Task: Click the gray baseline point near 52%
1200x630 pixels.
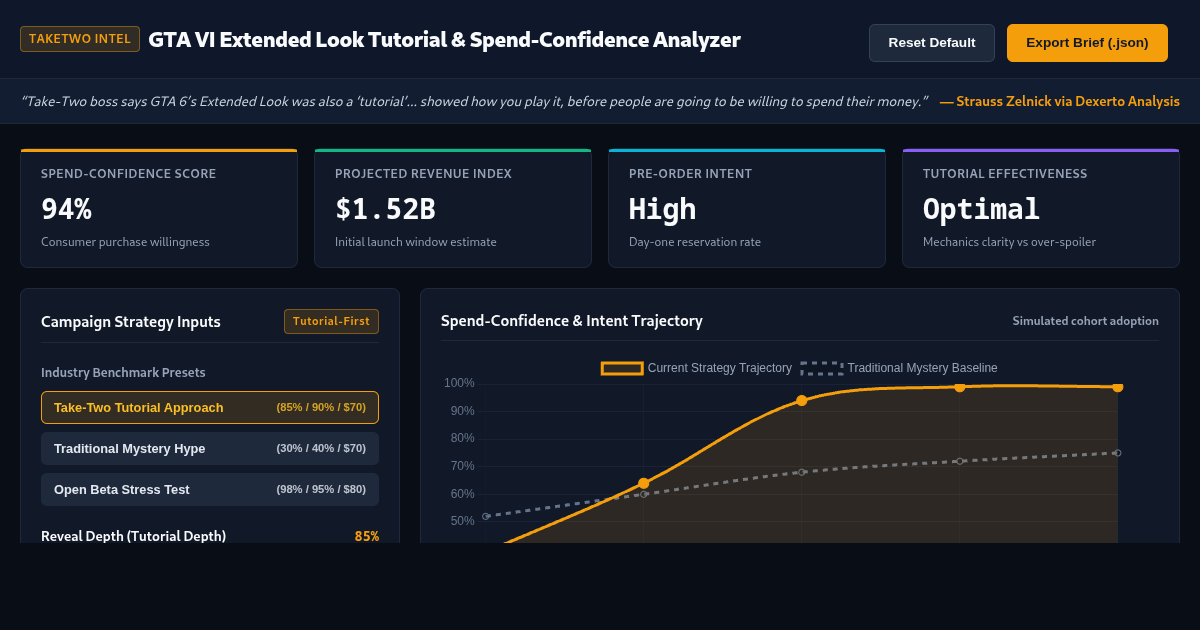Action: tap(485, 516)
